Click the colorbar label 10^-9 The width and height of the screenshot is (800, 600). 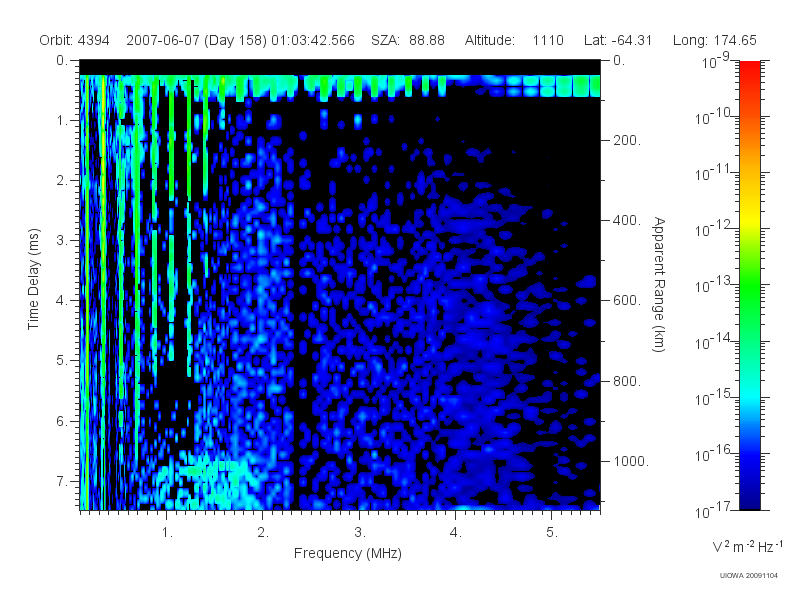click(x=716, y=60)
